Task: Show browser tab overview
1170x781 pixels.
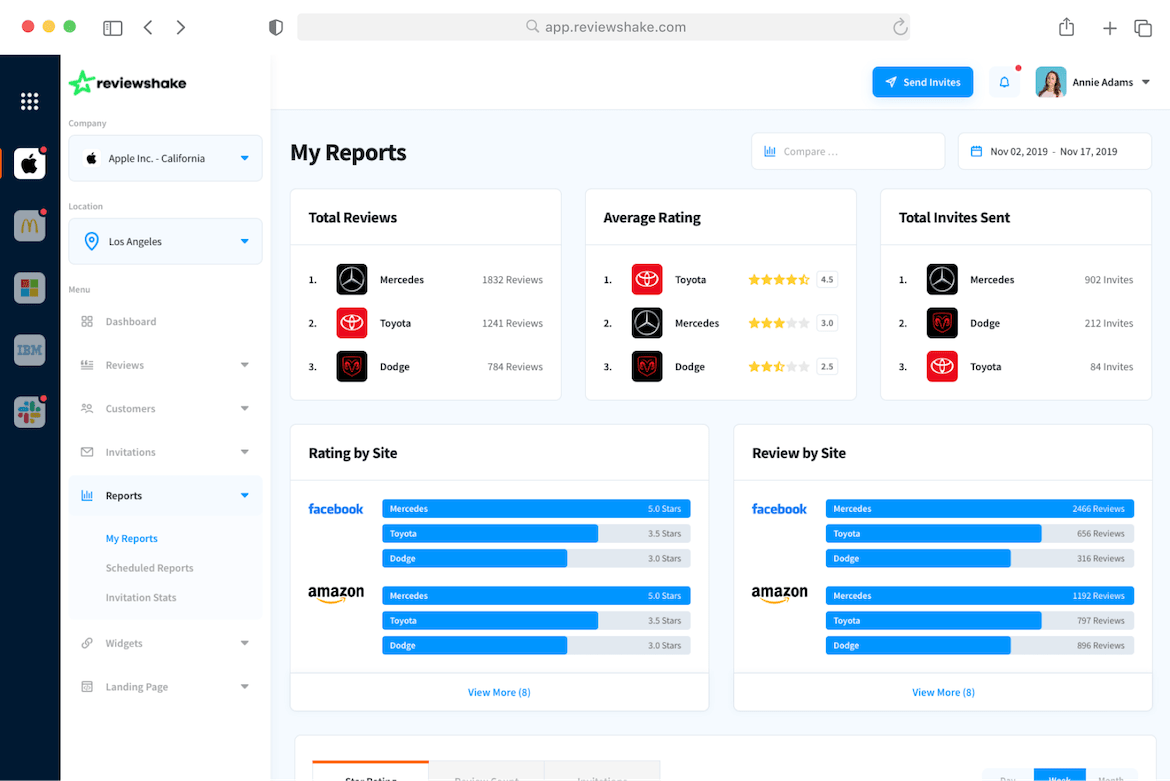Action: point(1143,28)
